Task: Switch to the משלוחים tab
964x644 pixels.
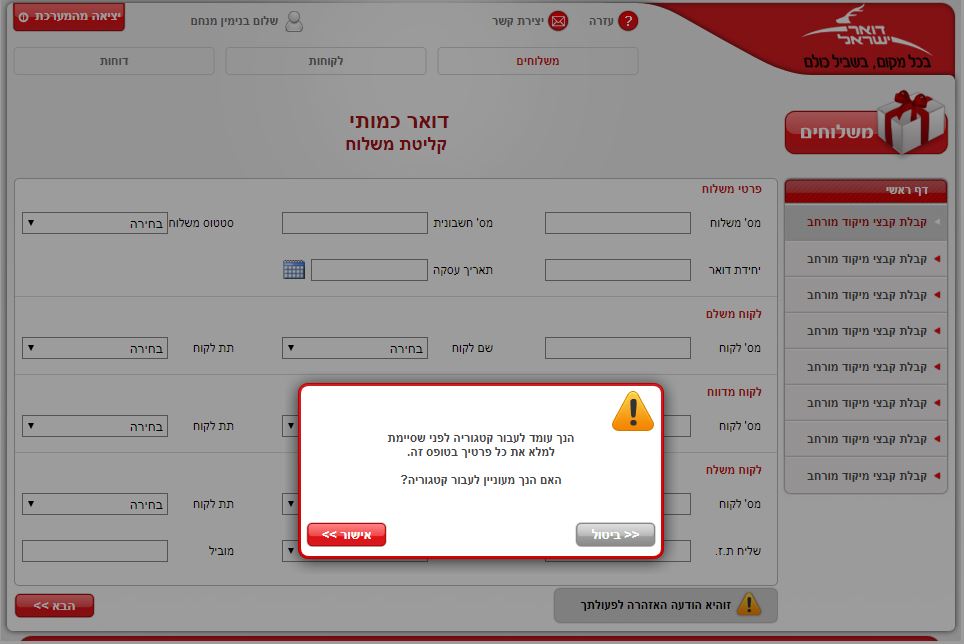Action: [538, 61]
